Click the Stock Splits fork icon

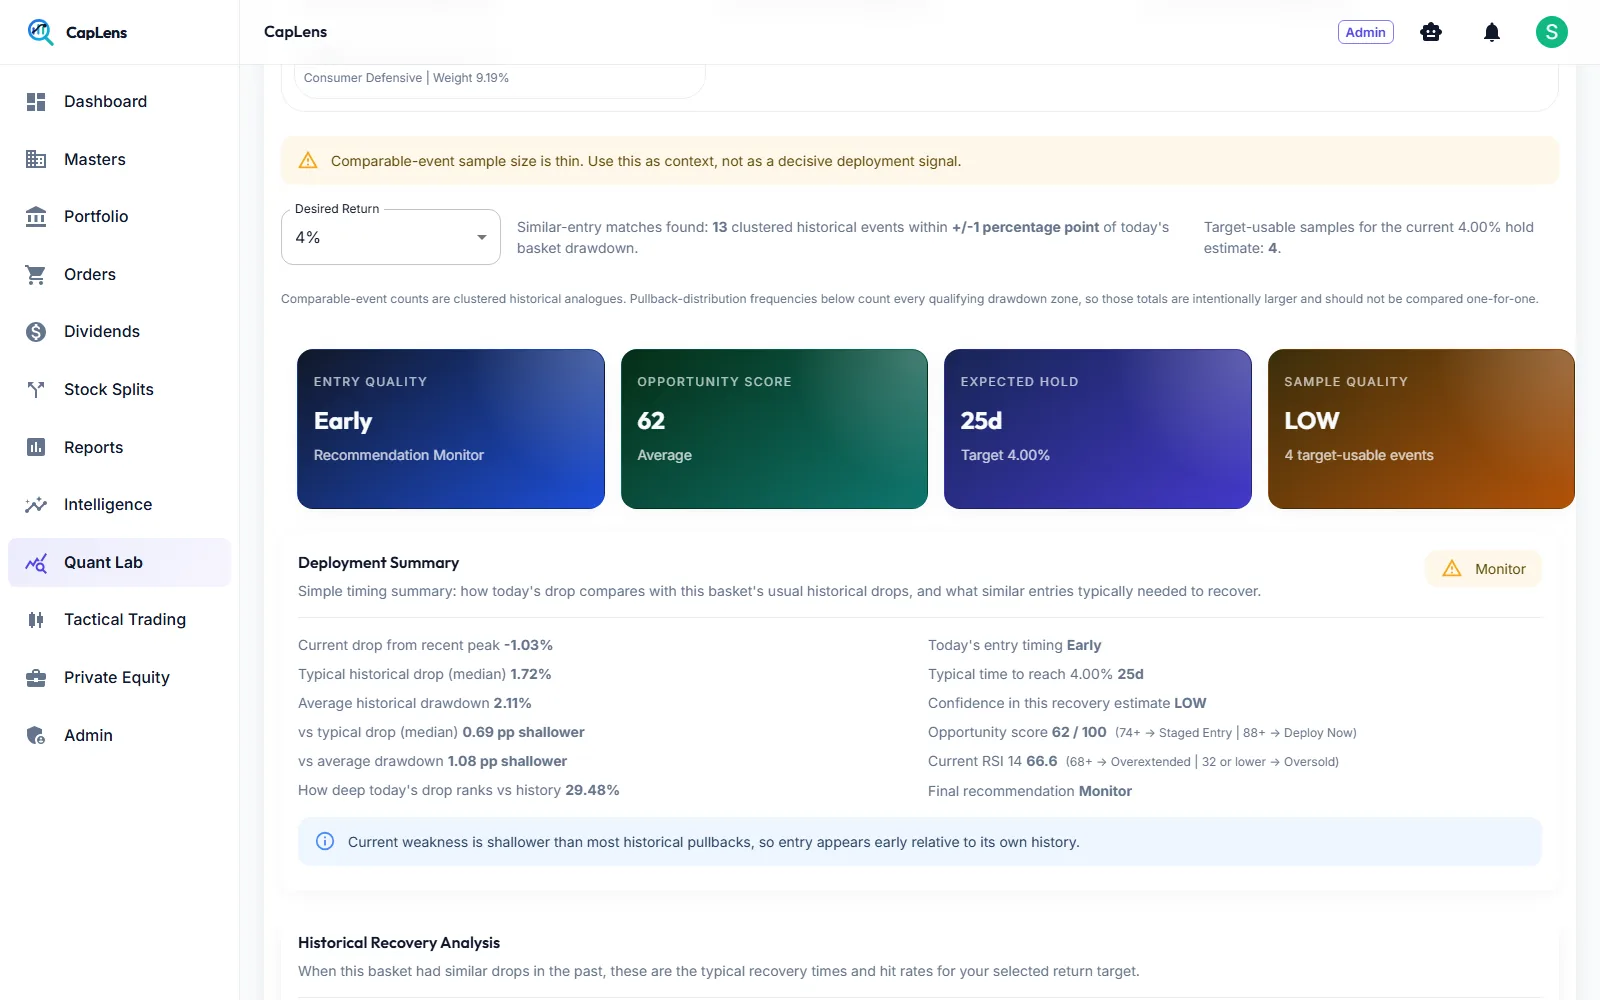click(36, 390)
